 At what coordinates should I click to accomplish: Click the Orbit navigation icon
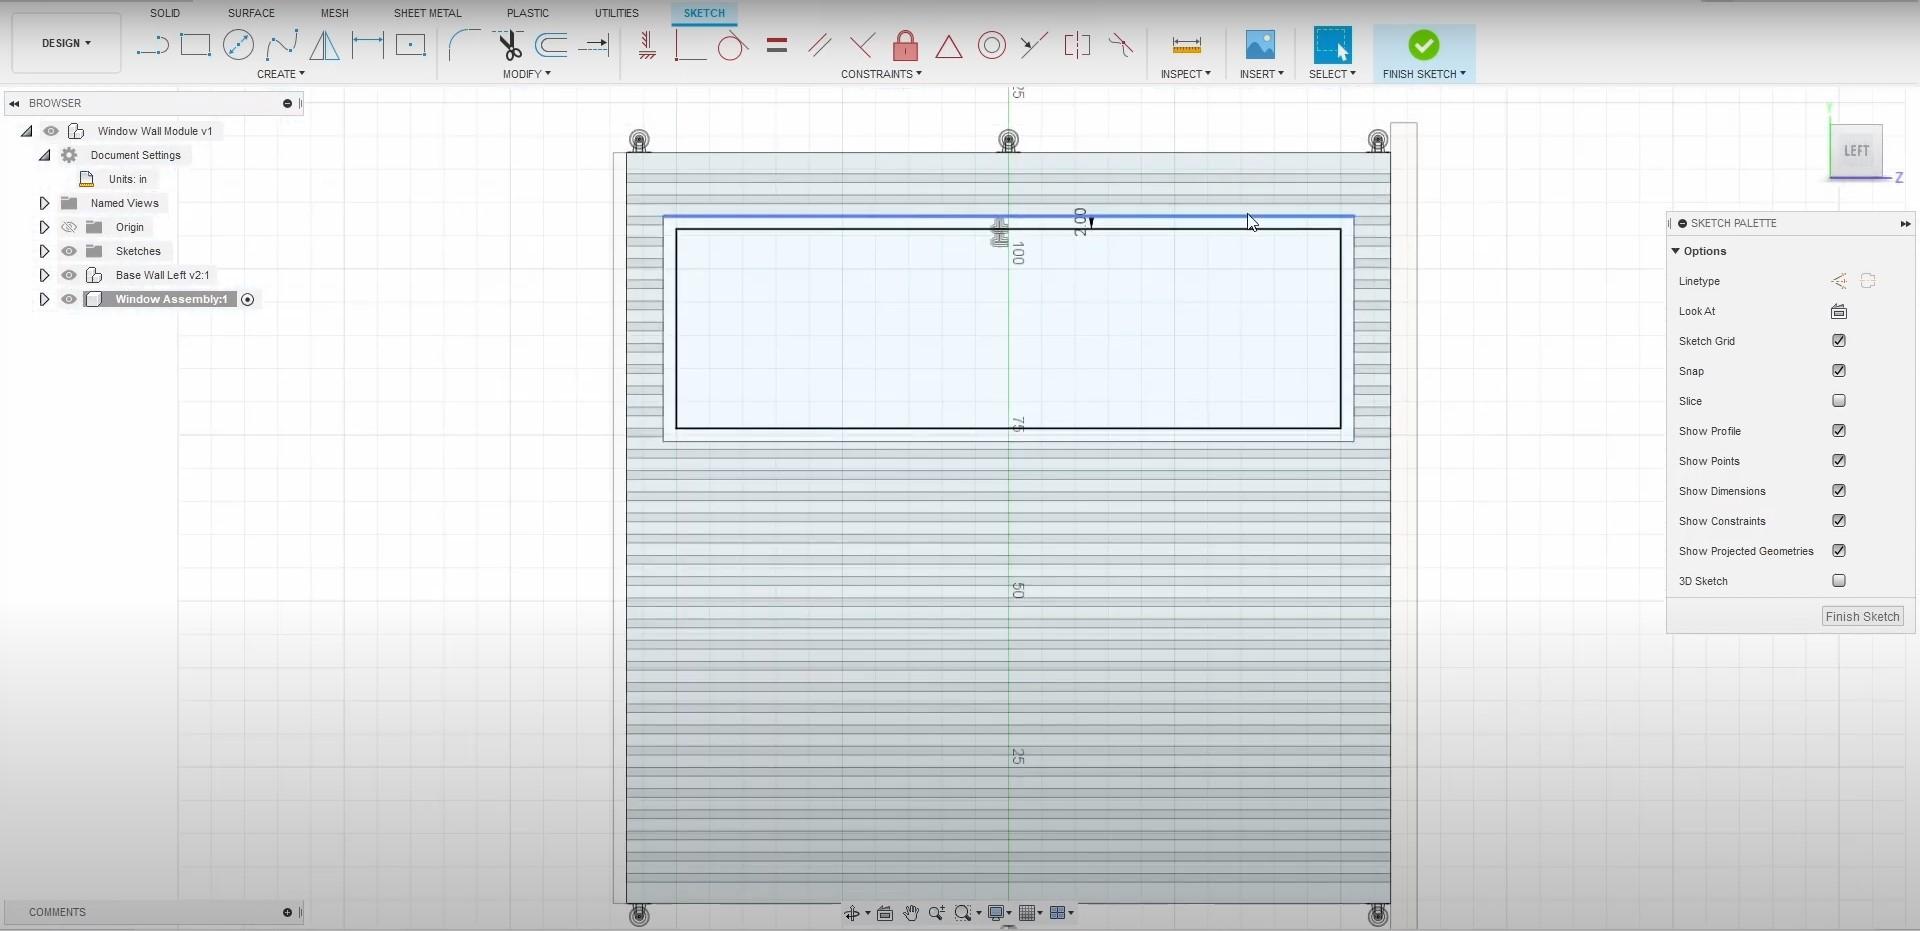click(852, 913)
